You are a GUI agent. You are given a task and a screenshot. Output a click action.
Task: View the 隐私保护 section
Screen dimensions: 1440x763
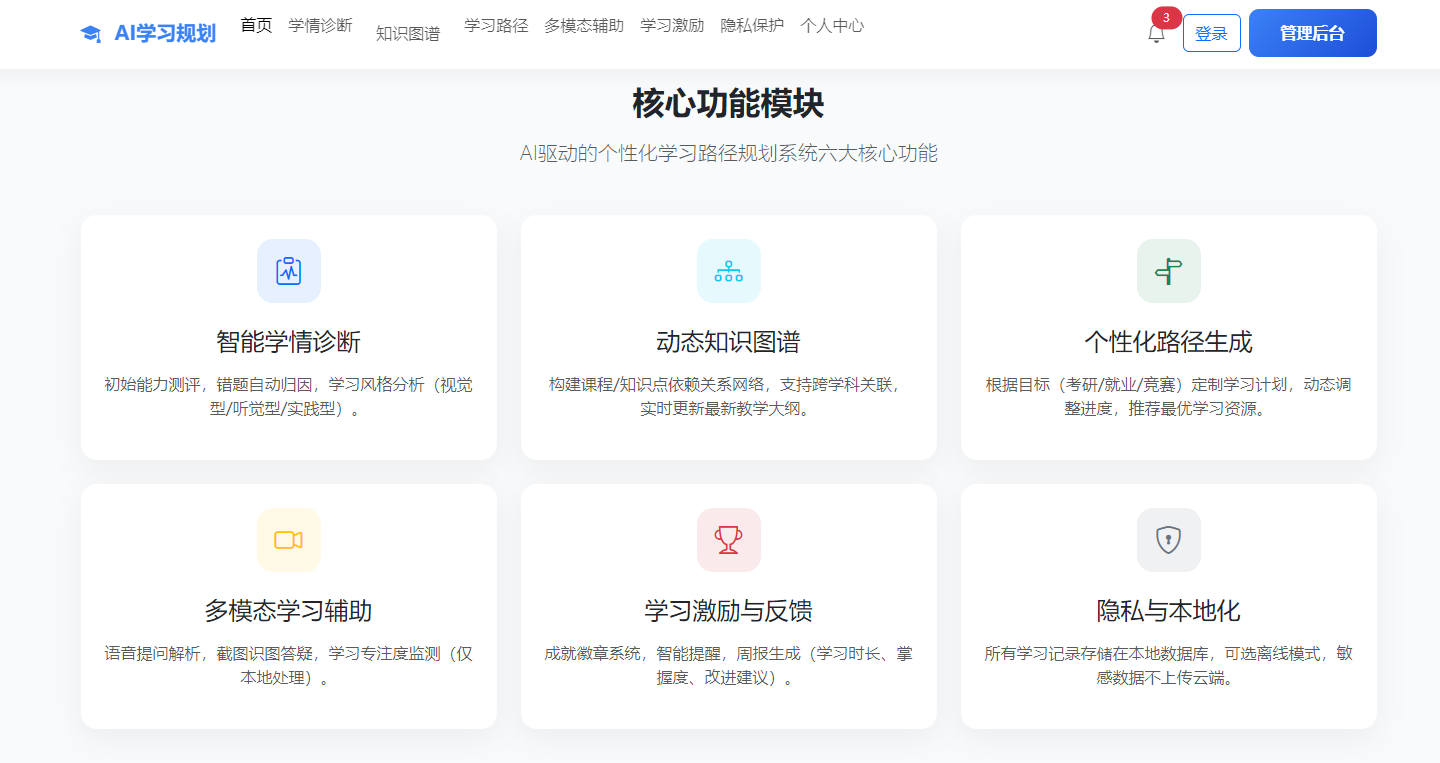(x=750, y=25)
